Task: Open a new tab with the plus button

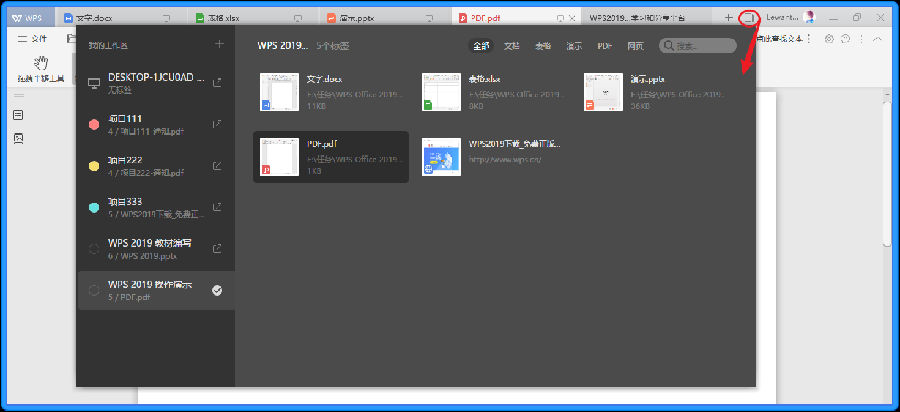Action: tap(728, 18)
